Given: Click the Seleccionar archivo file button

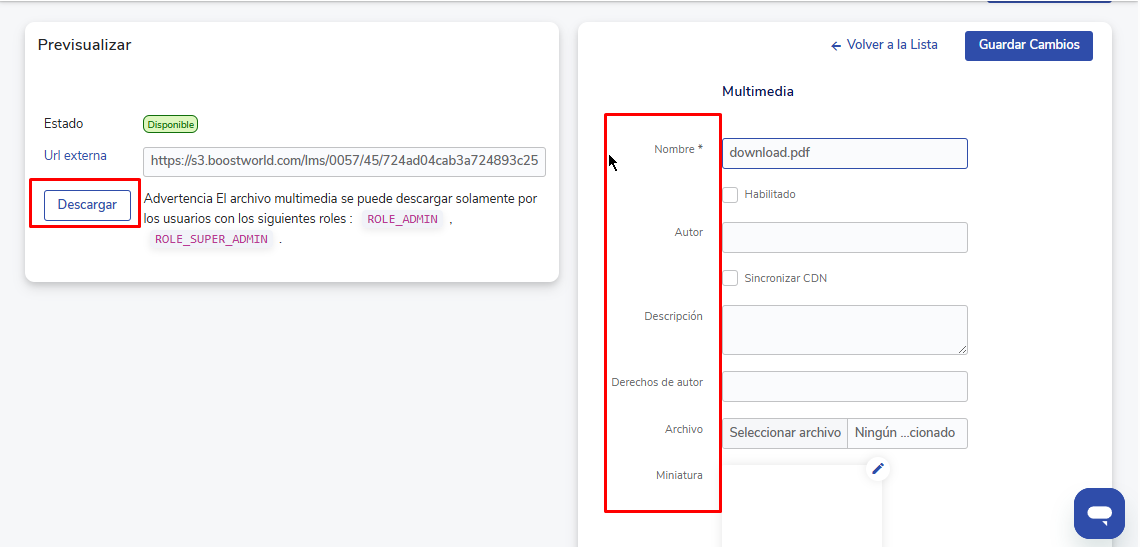Looking at the screenshot, I should (785, 433).
